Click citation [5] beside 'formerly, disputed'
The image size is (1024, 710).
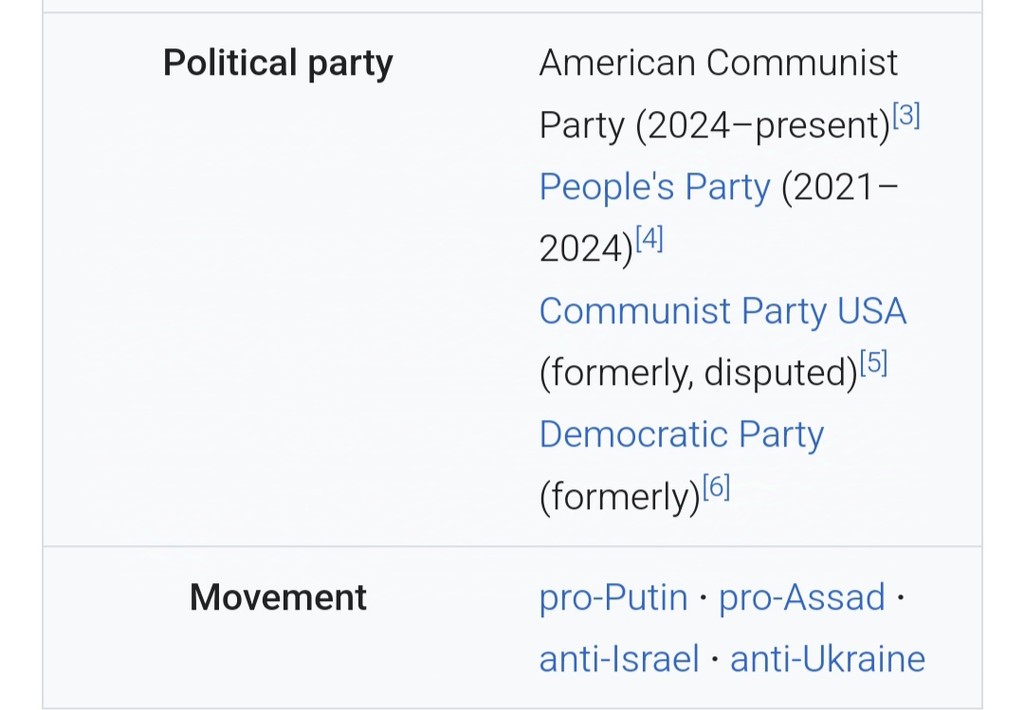(873, 364)
